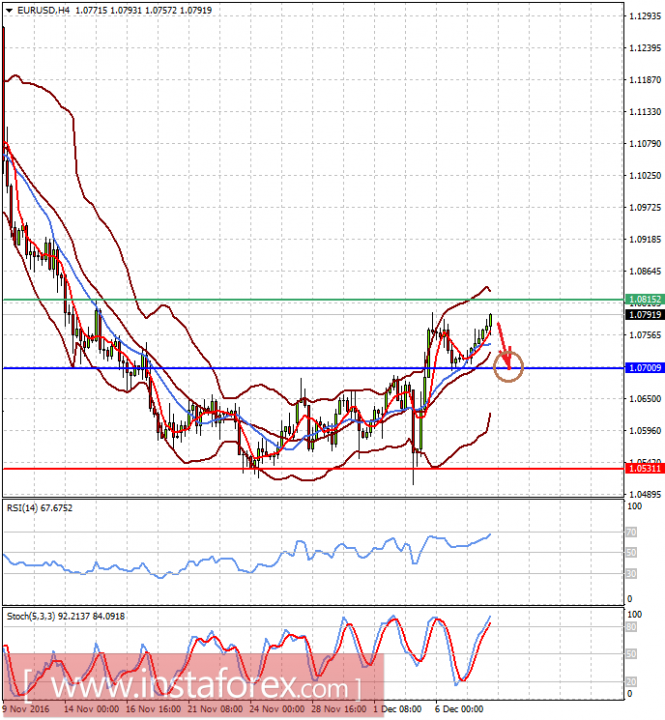The image size is (665, 720).
Task: Select the green 1.08152 resistance line label
Action: click(645, 300)
